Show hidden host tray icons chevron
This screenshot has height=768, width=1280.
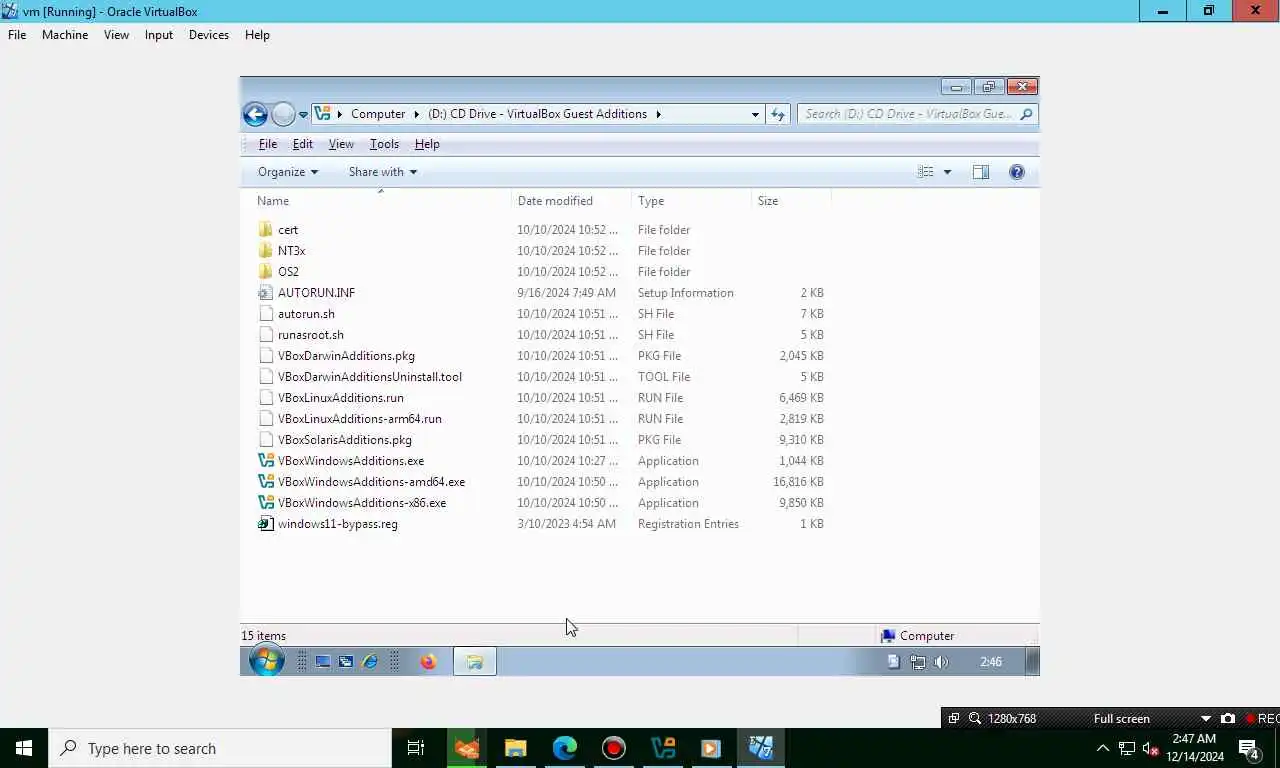click(1103, 748)
